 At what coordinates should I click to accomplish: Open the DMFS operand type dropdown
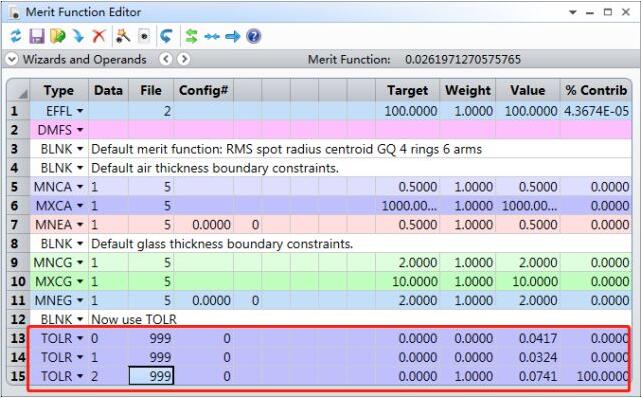click(x=80, y=130)
